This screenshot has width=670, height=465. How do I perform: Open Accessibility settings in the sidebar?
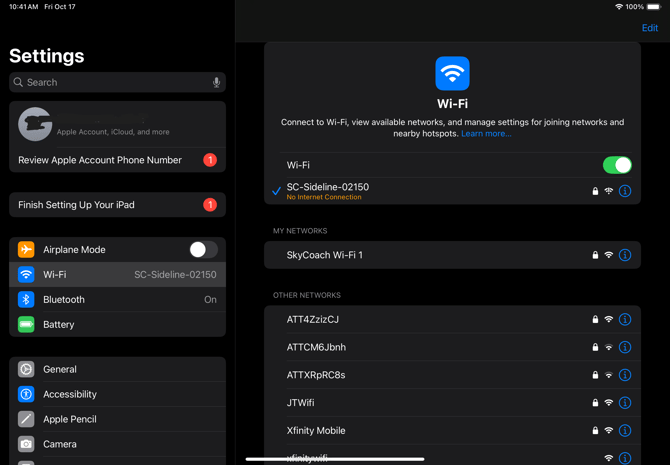[118, 394]
